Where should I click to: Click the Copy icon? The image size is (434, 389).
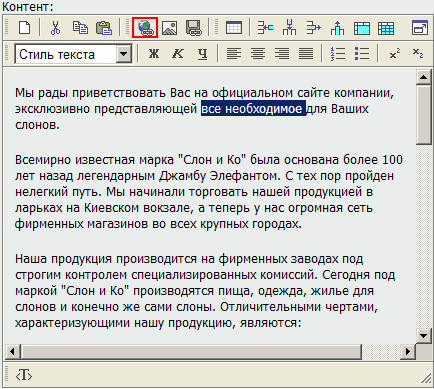pos(80,28)
